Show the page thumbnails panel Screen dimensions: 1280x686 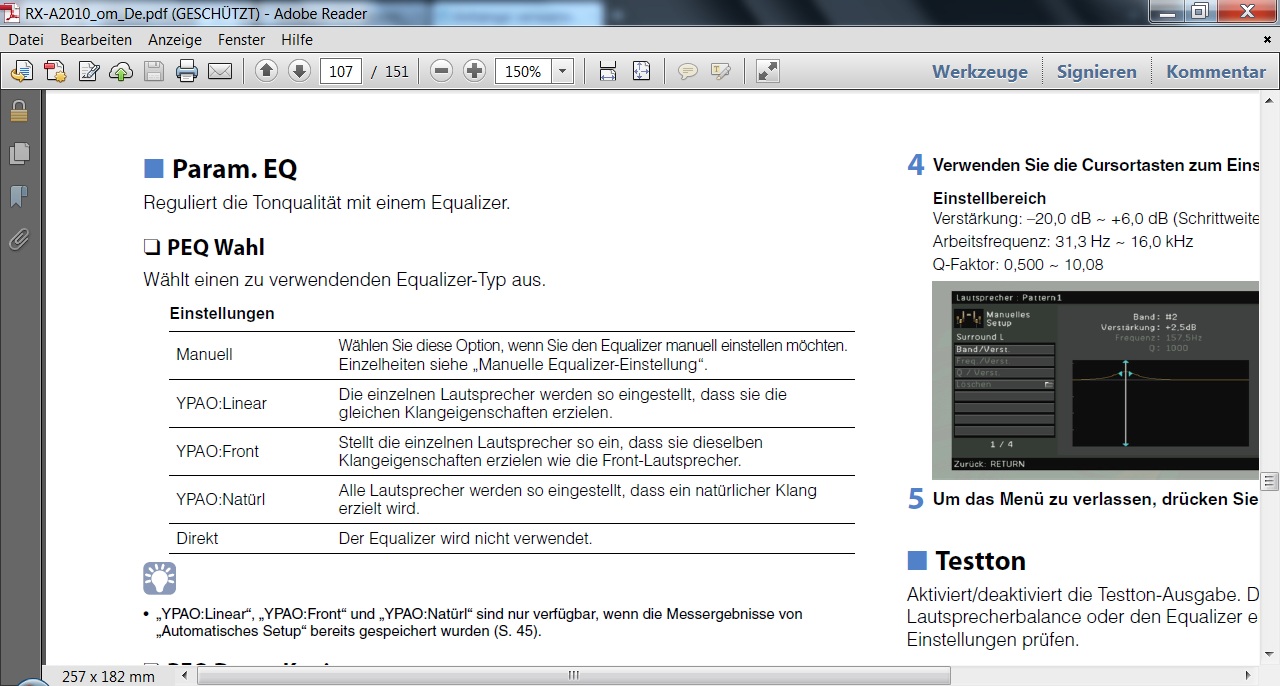[19, 153]
